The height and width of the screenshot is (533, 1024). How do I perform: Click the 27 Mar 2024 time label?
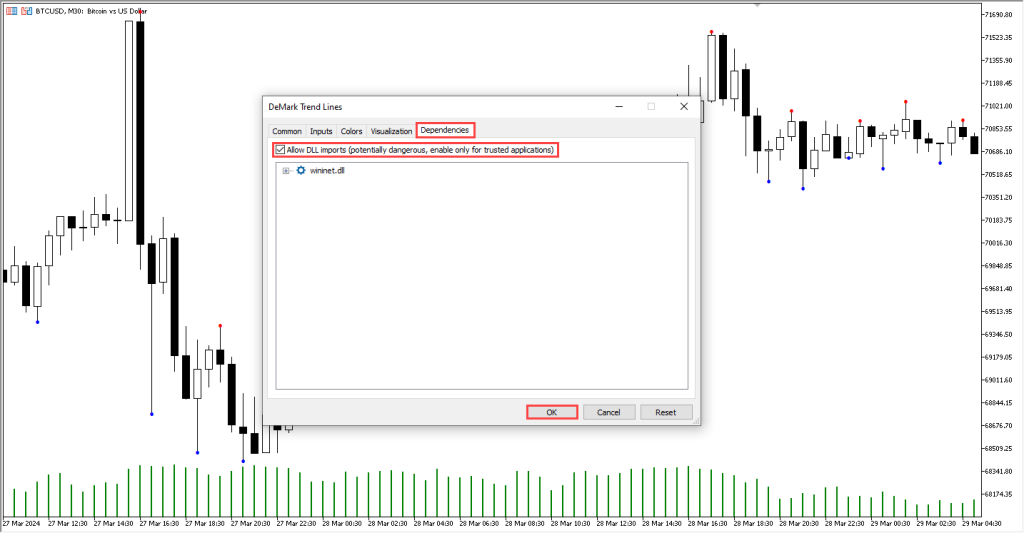tap(22, 523)
